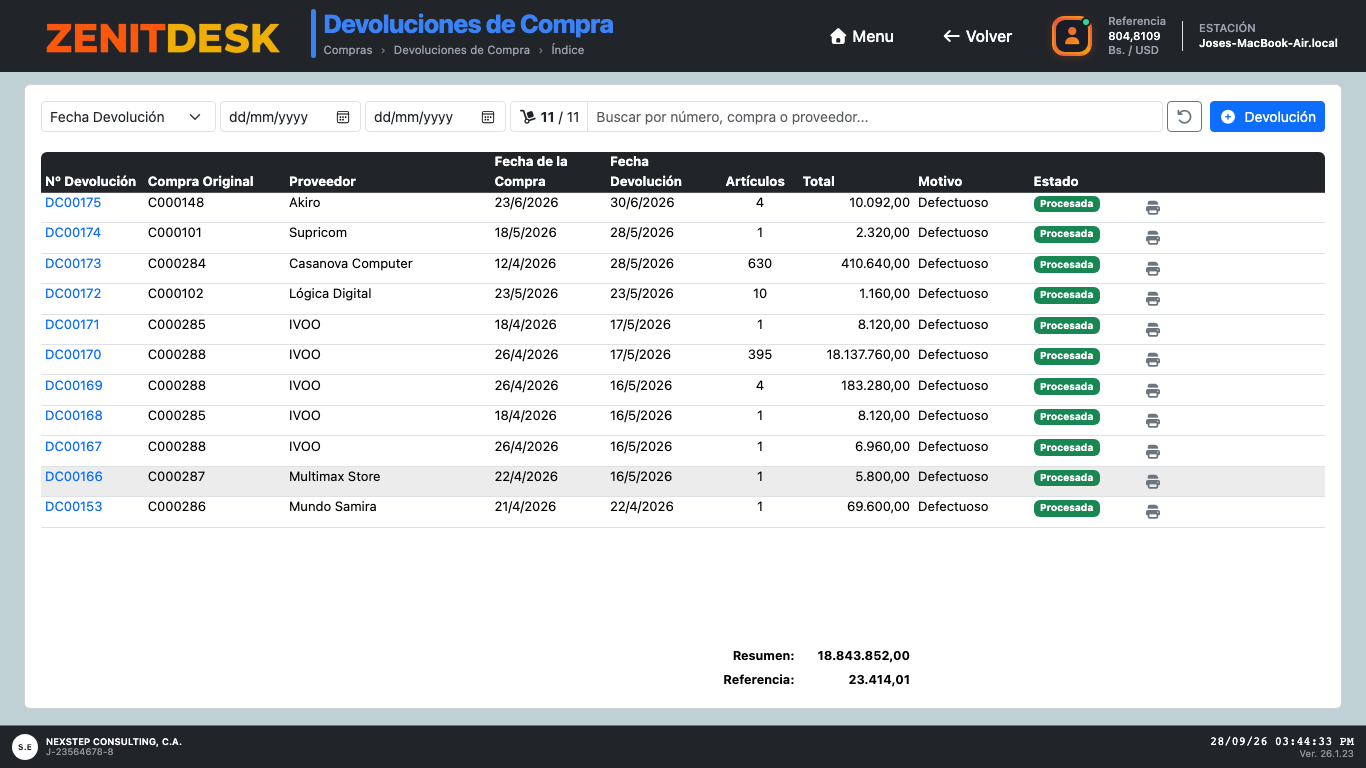Click Devoluciones de Compra breadcrumb link

[x=462, y=50]
